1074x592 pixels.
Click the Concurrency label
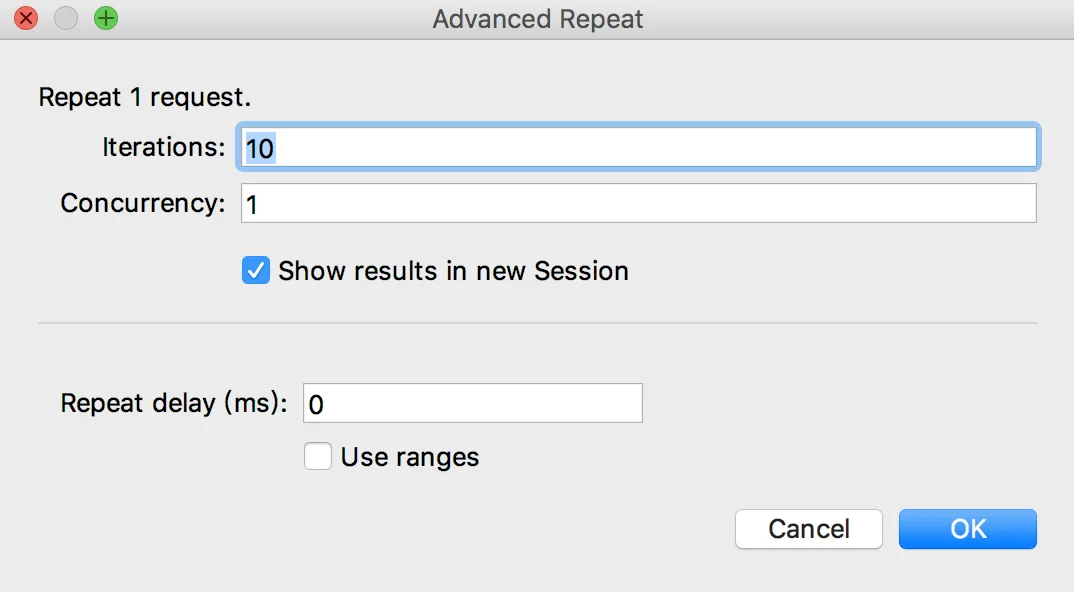point(142,203)
